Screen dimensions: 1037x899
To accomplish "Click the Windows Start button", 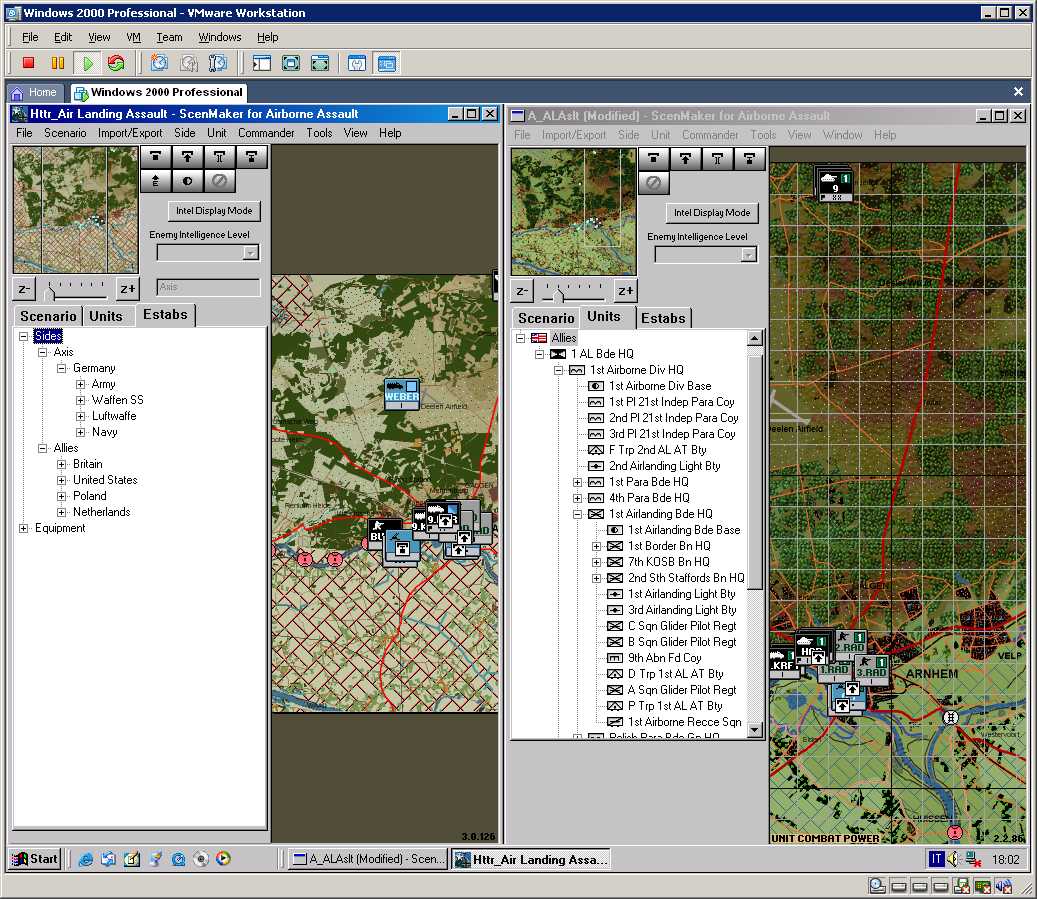I will (x=35, y=859).
